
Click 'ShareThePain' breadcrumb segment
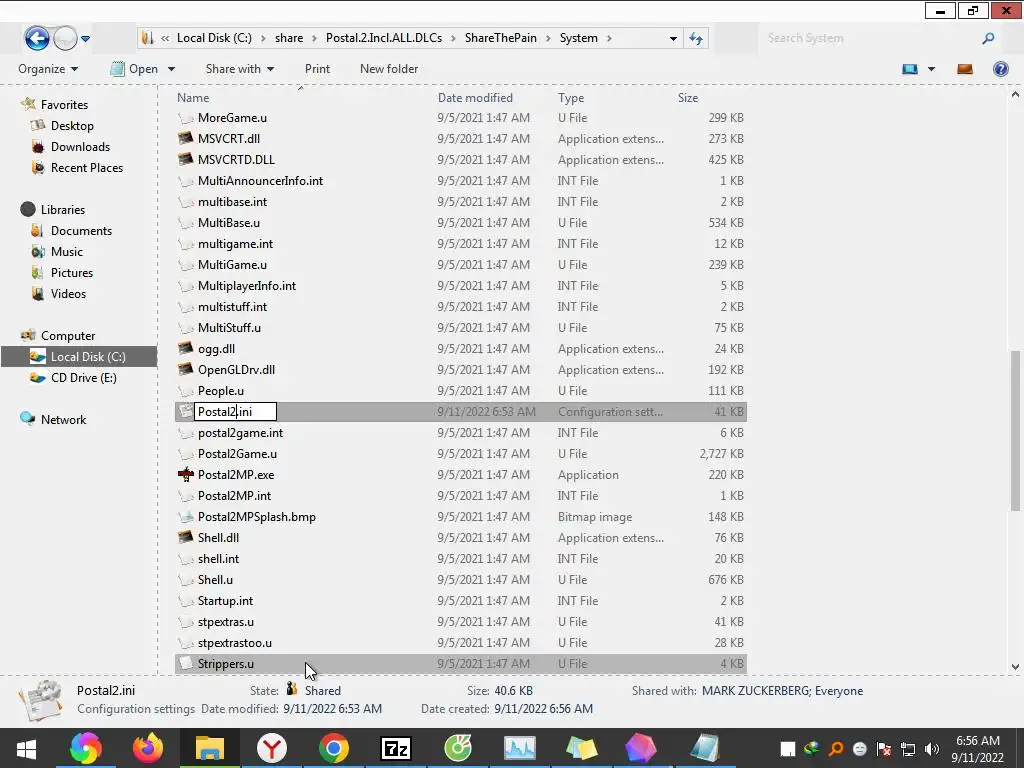pos(501,38)
